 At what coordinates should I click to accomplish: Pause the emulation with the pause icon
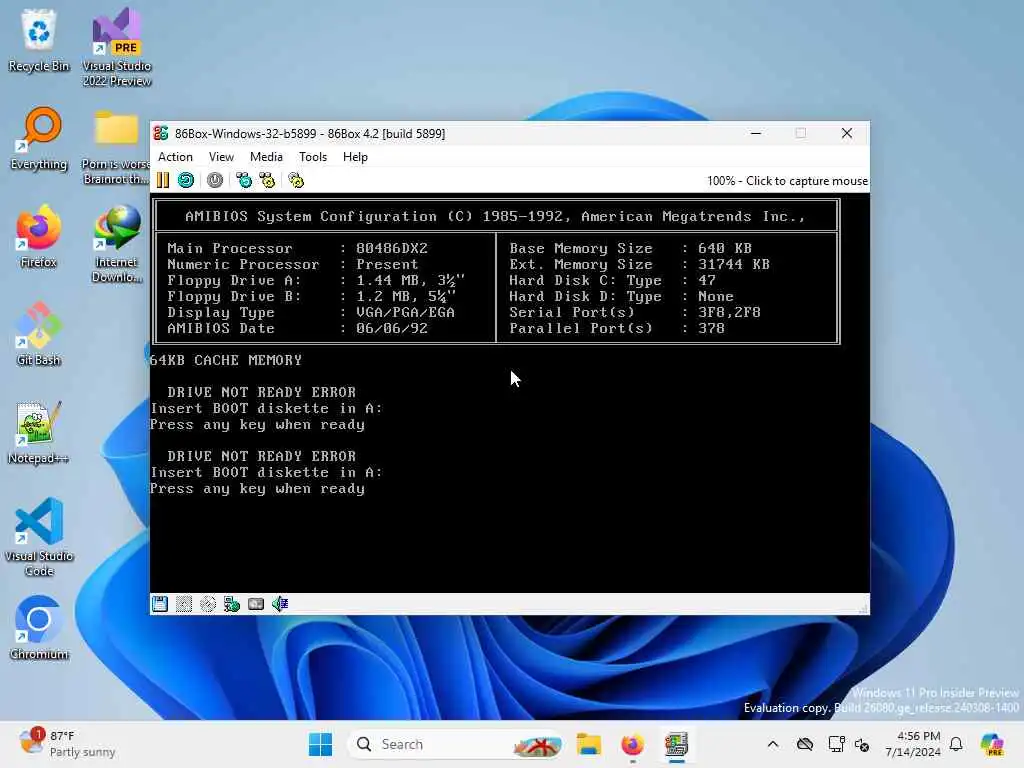(x=163, y=180)
